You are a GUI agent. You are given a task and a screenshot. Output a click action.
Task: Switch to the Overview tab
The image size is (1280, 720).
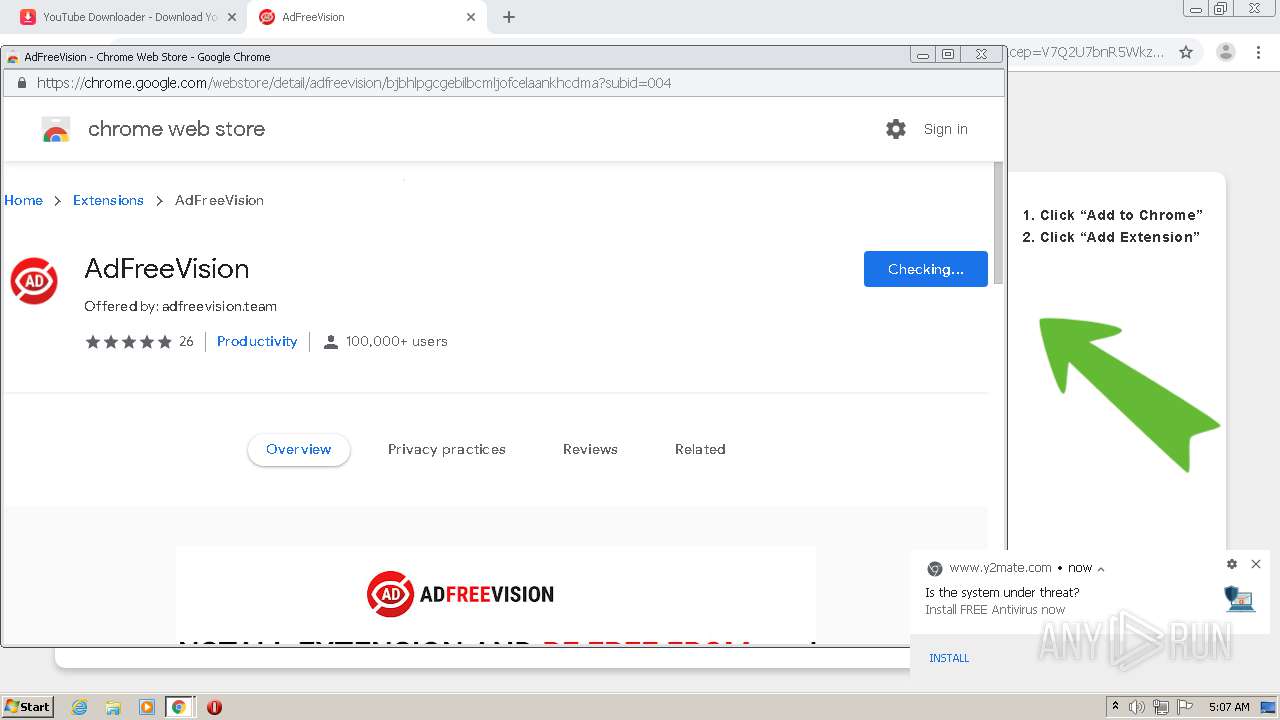click(299, 450)
